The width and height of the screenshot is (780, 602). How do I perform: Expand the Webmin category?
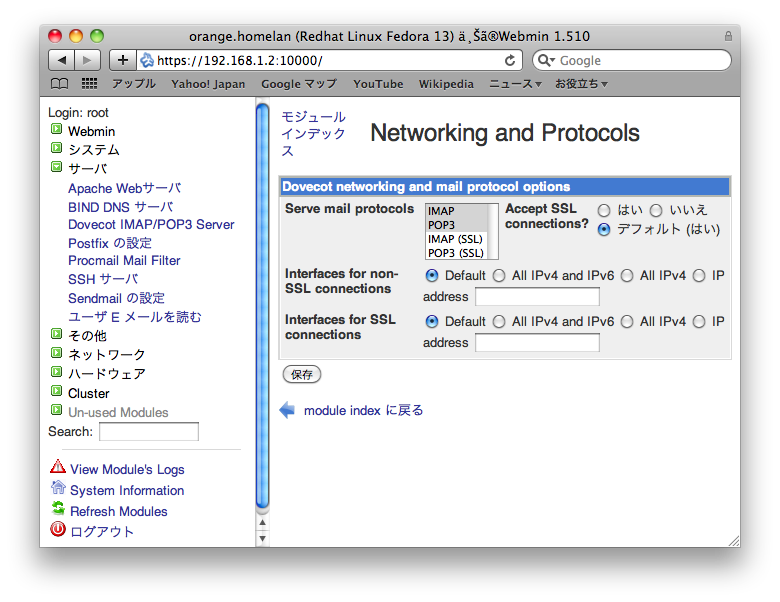click(x=57, y=130)
